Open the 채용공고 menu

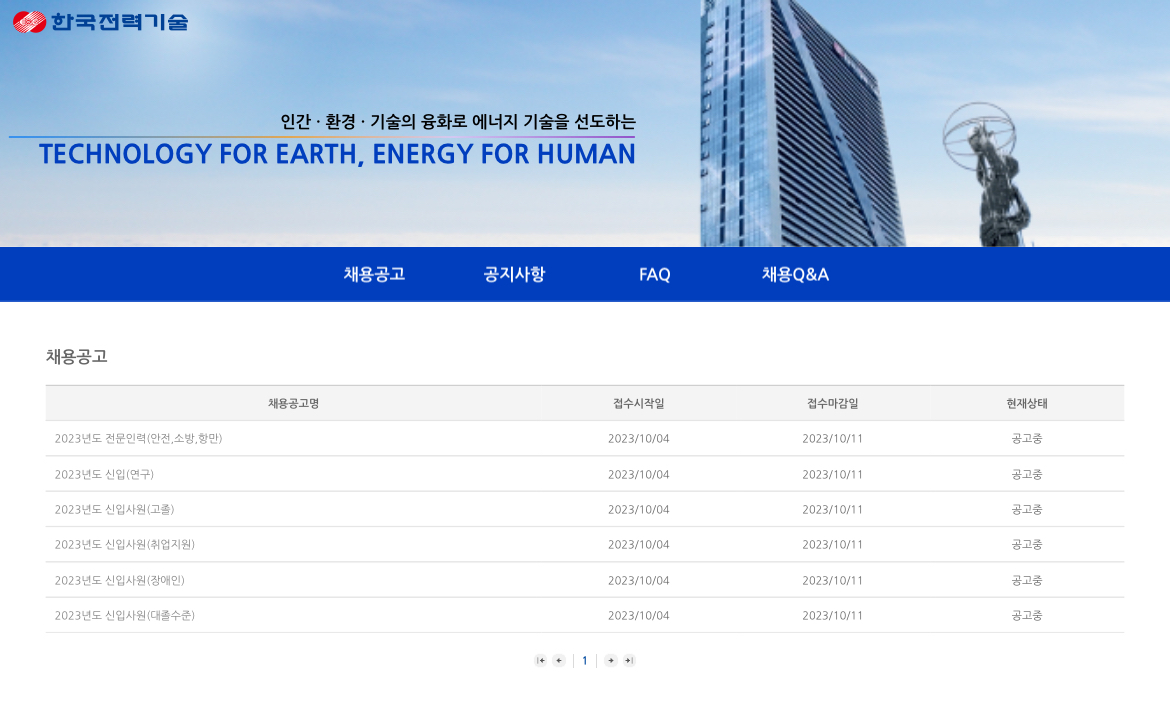click(374, 274)
